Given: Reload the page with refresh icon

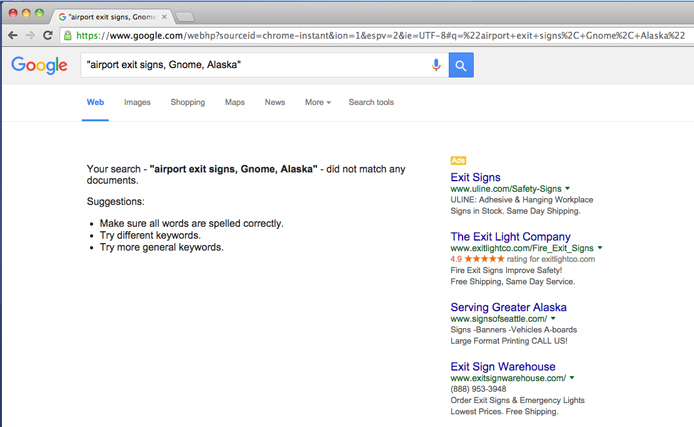Looking at the screenshot, I should (47, 35).
